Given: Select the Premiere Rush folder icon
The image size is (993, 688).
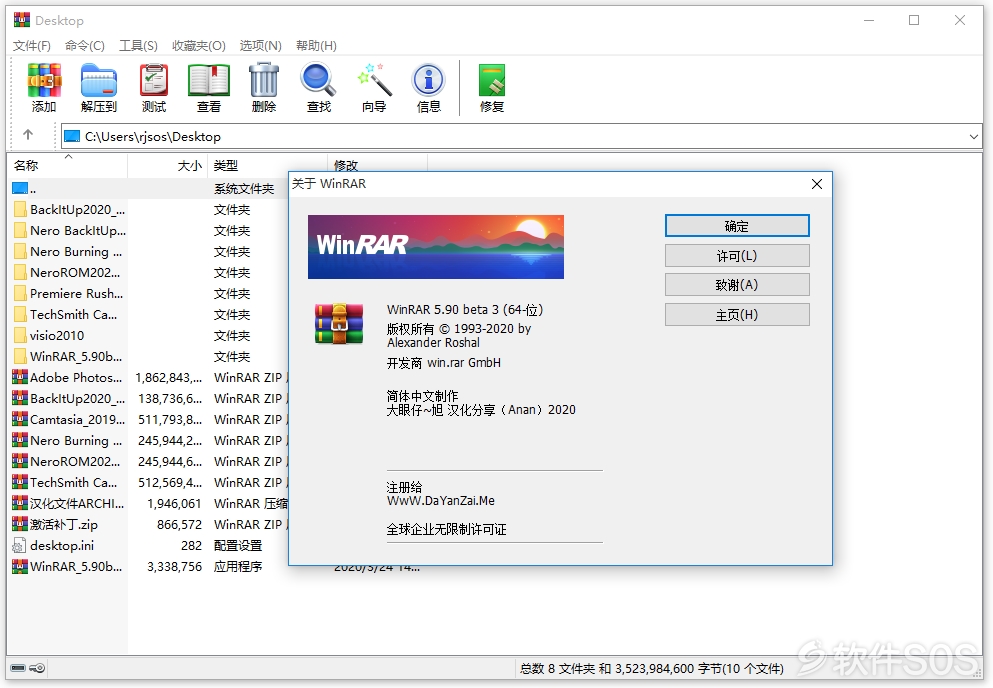Looking at the screenshot, I should click(x=20, y=293).
